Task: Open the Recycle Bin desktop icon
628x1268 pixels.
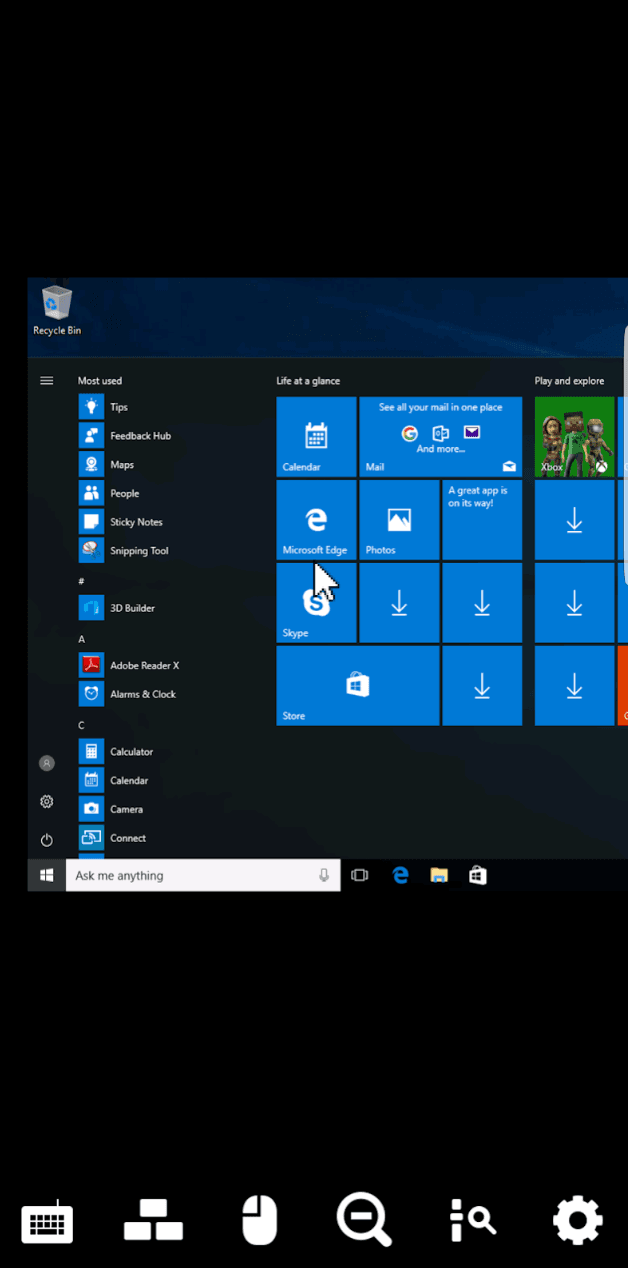Action: coord(57,310)
